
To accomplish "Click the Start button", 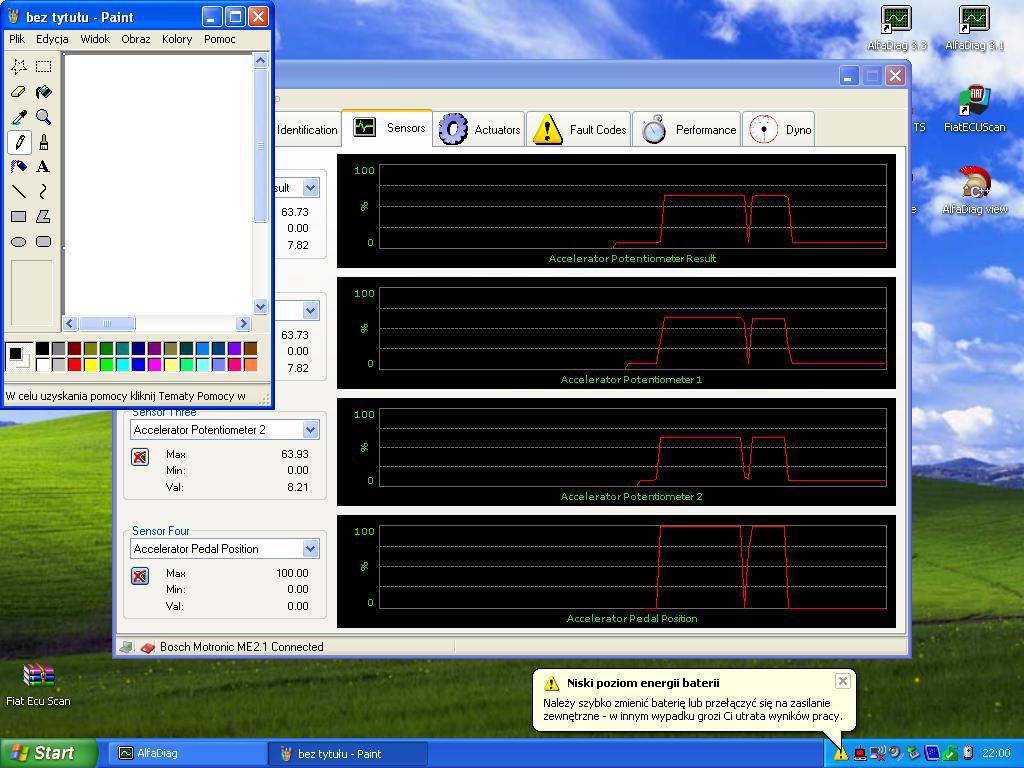I will pos(48,753).
